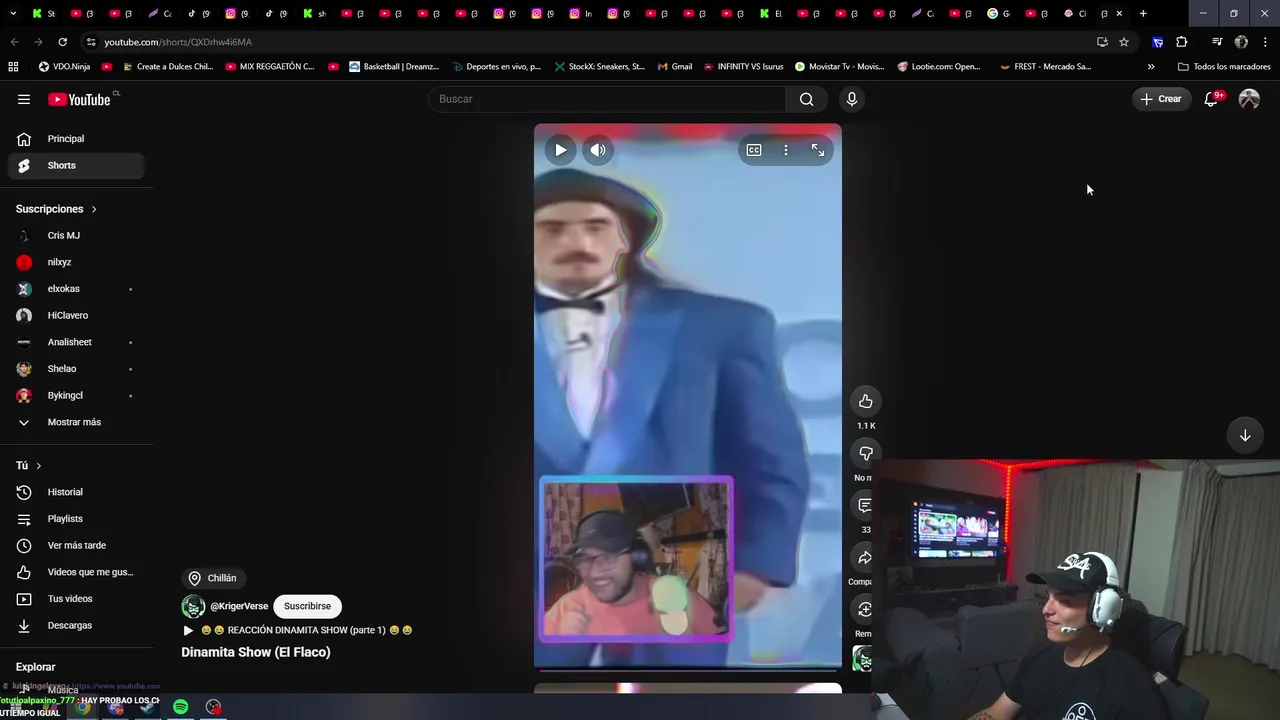1280x720 pixels.
Task: Remix this Short
Action: (x=864, y=610)
